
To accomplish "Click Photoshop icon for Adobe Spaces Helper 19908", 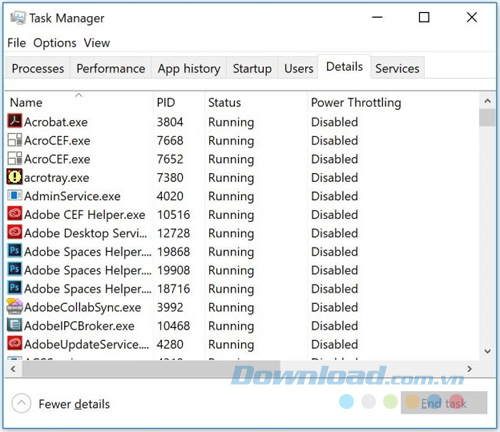I will (x=15, y=269).
